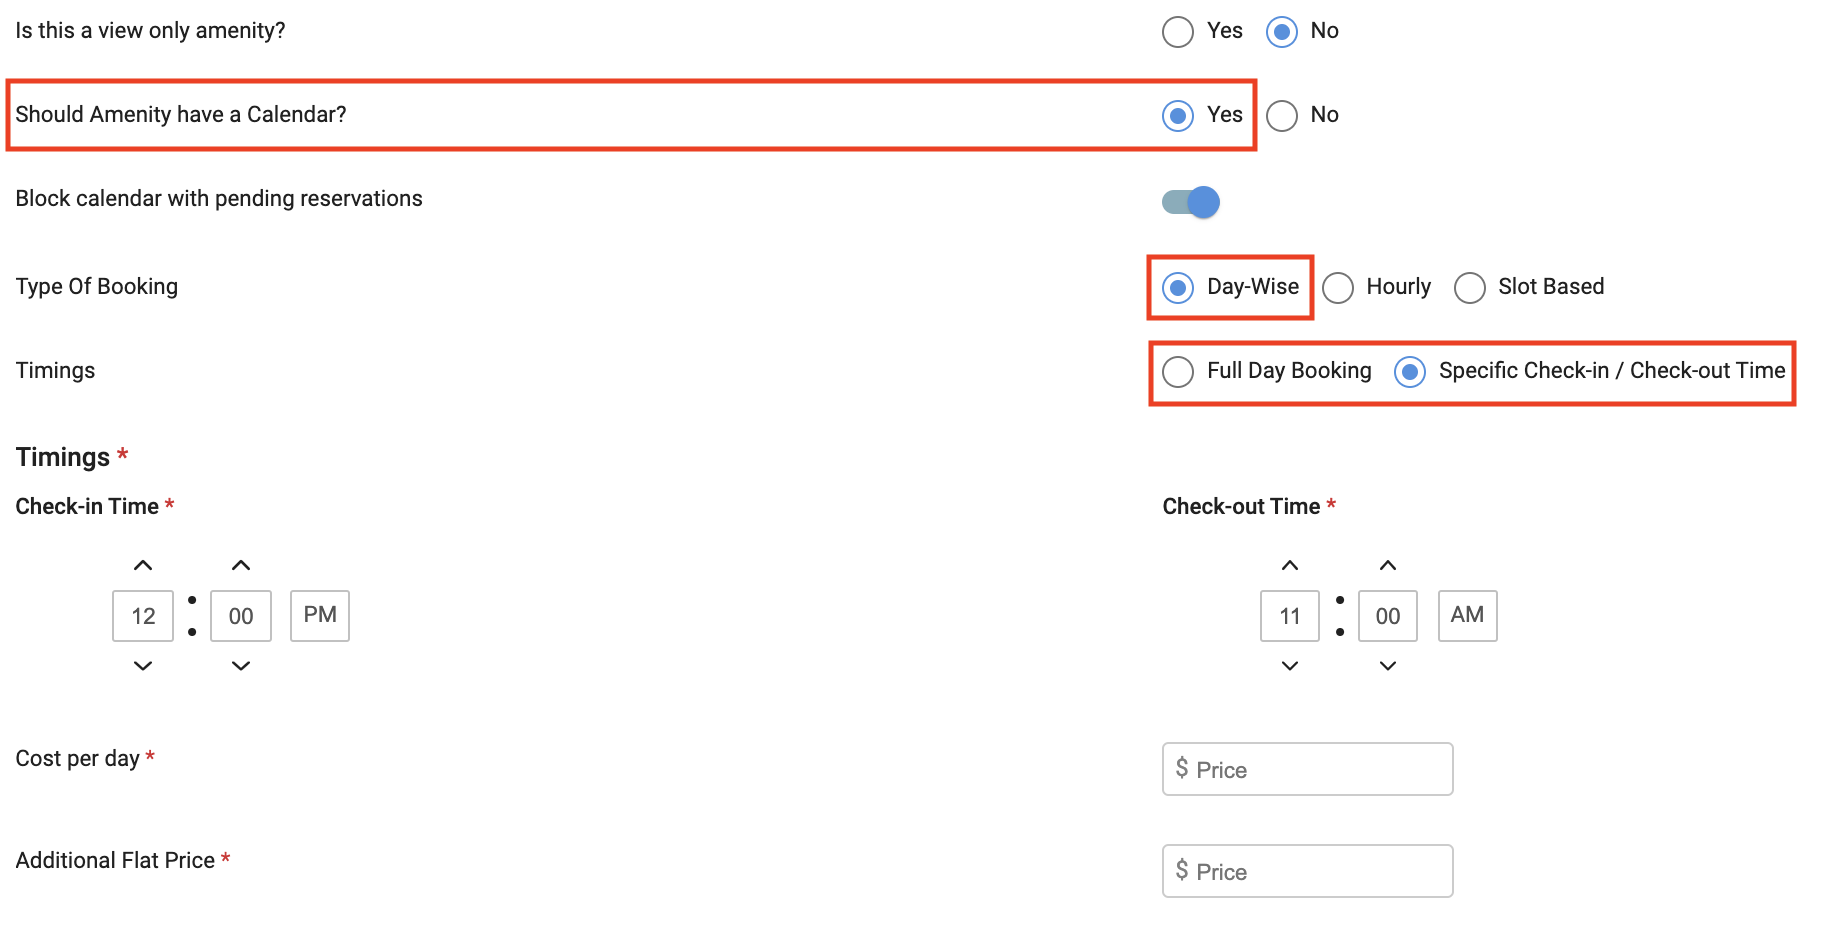Image resolution: width=1834 pixels, height=928 pixels.
Task: Decrease the check-in hour with down arrow
Action: point(143,666)
